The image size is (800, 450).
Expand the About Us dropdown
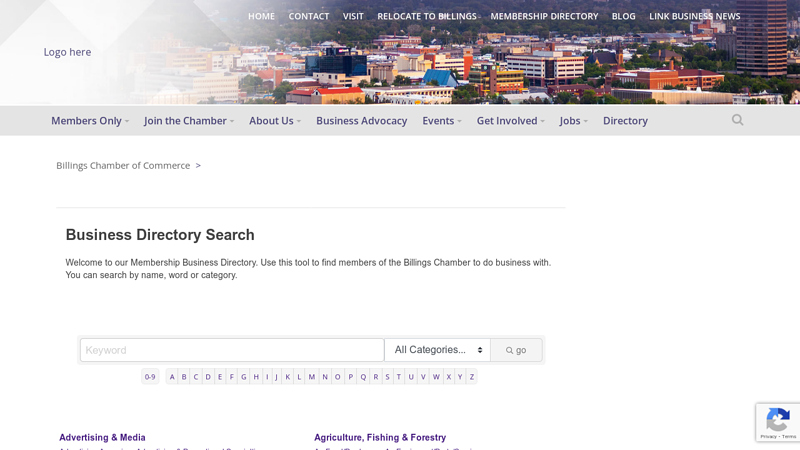pos(275,121)
